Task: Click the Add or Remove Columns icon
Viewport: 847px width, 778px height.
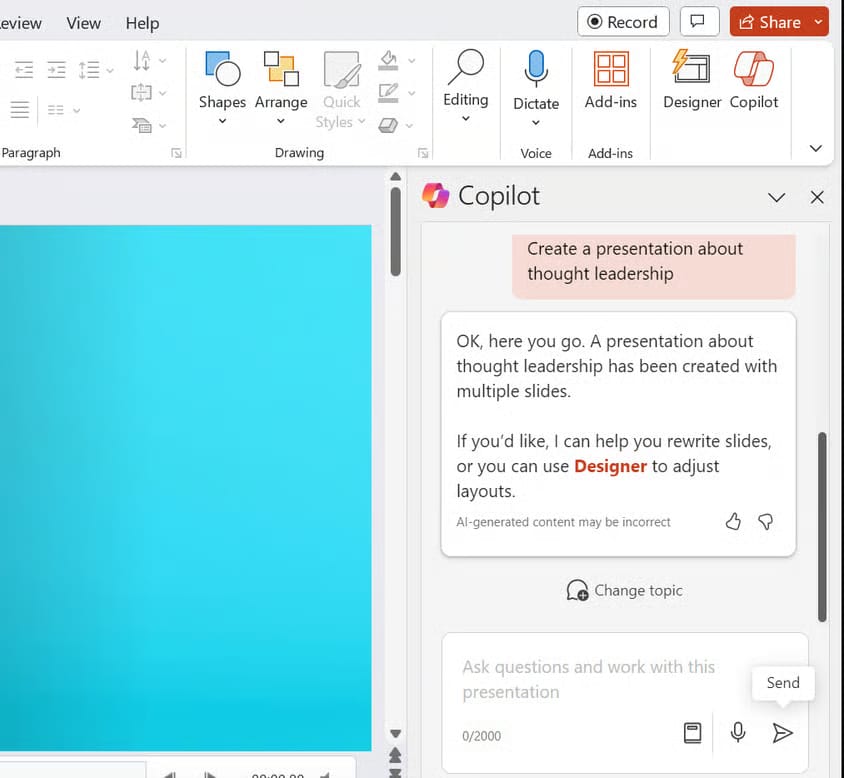Action: pyautogui.click(x=56, y=110)
